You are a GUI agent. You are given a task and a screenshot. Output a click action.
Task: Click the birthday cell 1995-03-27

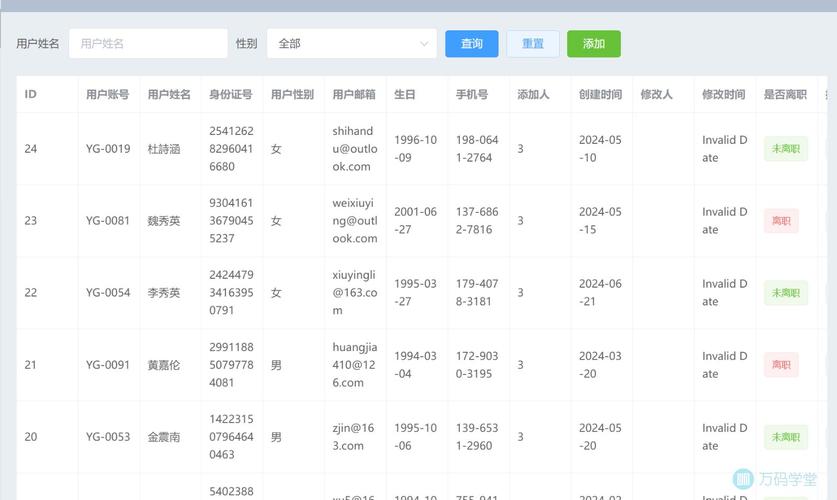pos(415,293)
